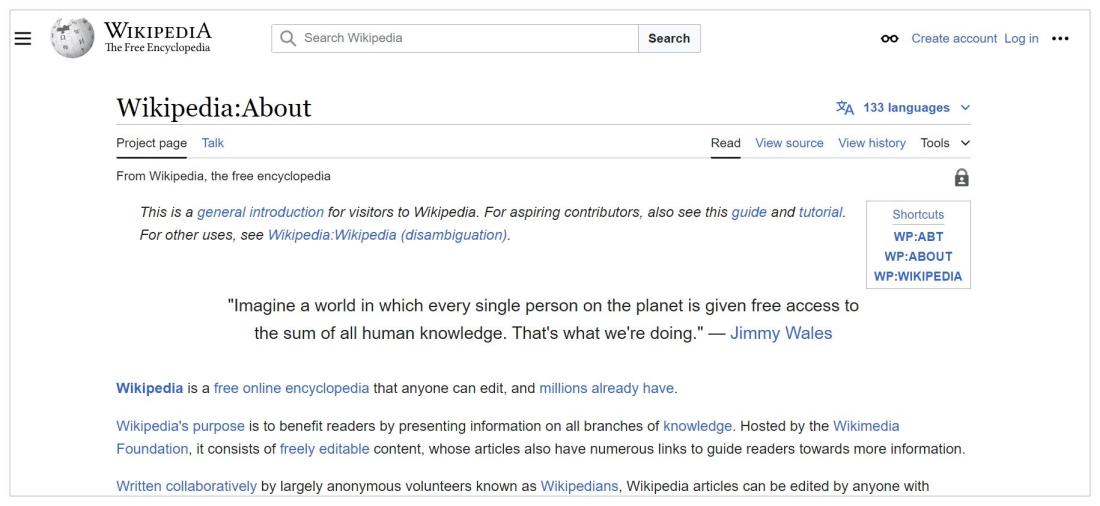This screenshot has height=506, width=1100.
Task: Open the hamburger main menu
Action: (x=23, y=39)
